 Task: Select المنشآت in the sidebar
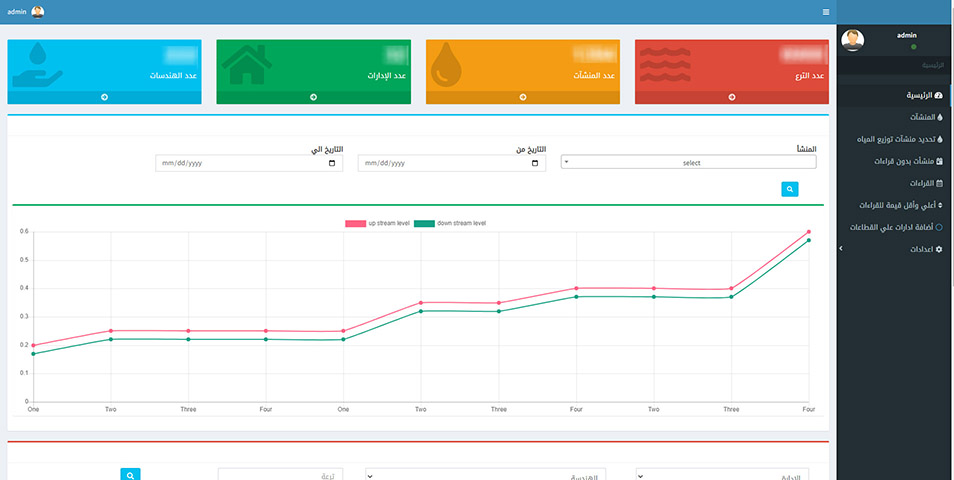tap(926, 117)
